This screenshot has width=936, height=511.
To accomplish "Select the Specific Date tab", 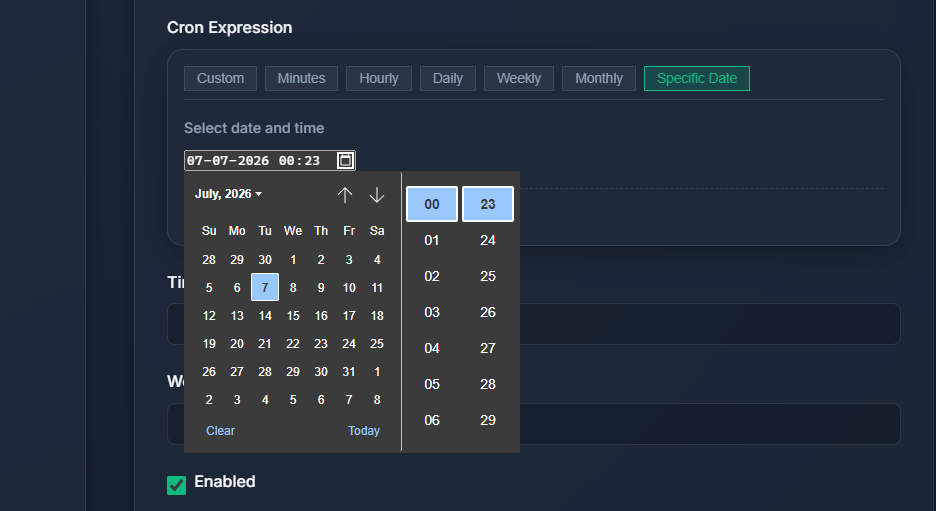I will tap(697, 78).
